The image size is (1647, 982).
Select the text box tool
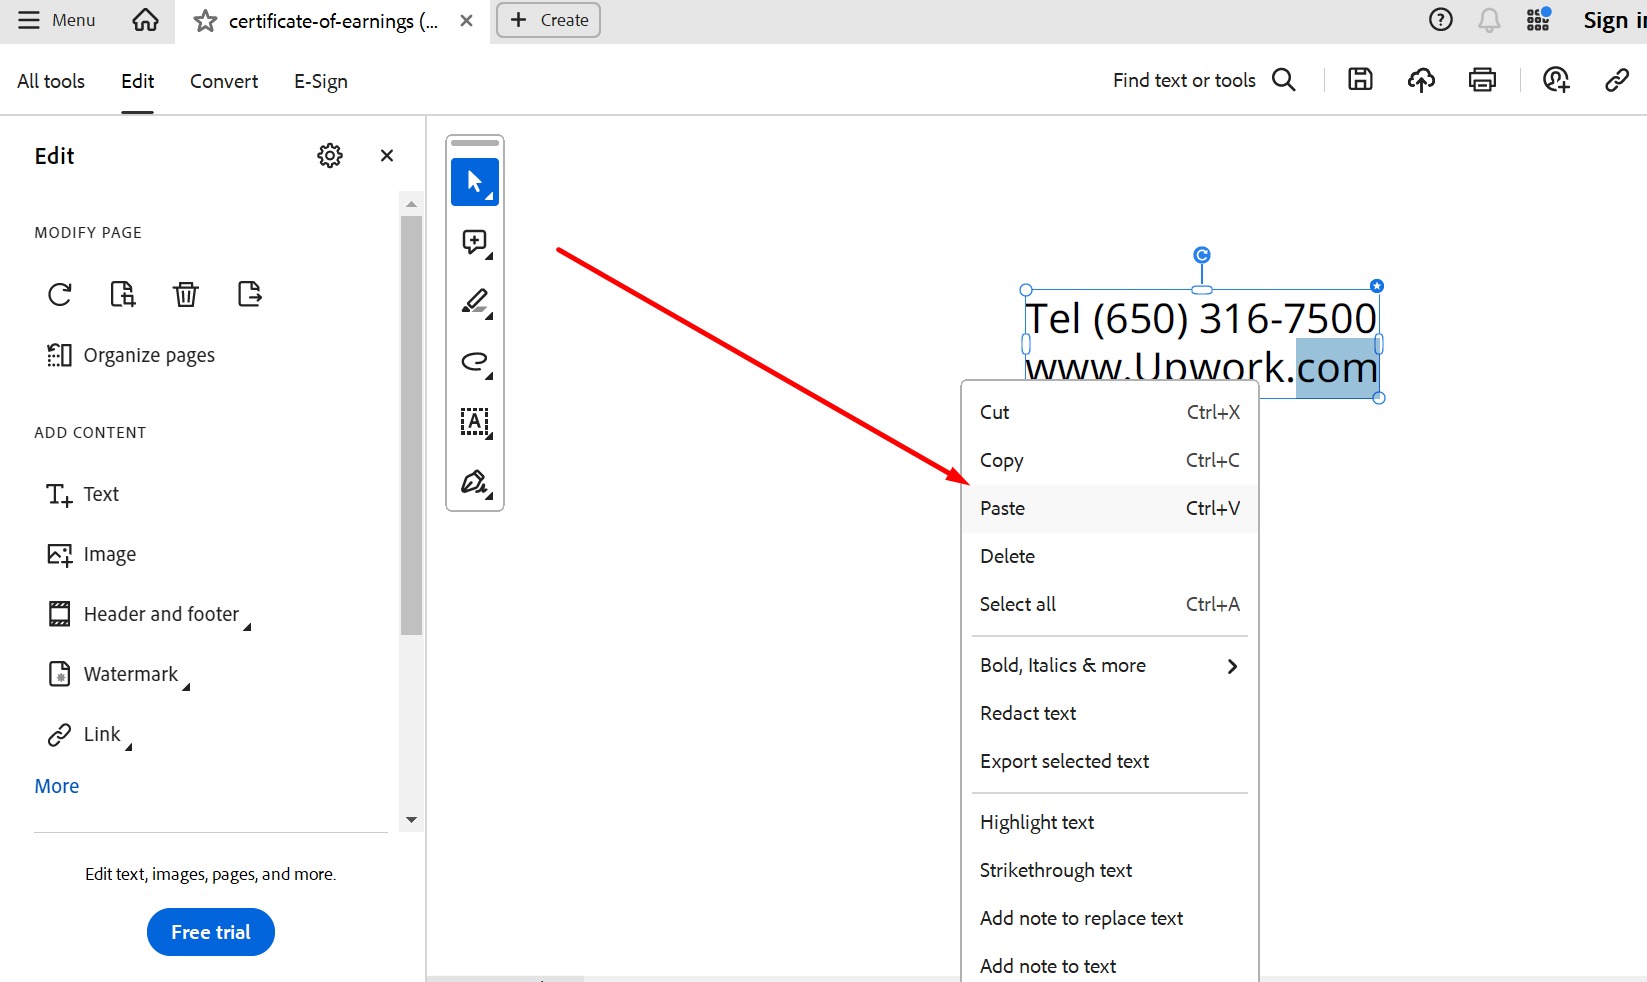pyautogui.click(x=475, y=422)
